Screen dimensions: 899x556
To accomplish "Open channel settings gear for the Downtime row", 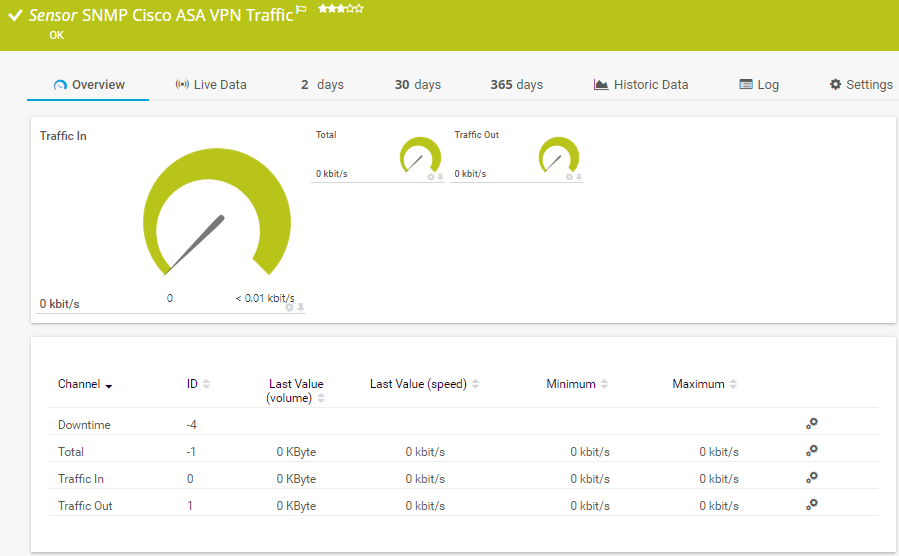I will click(x=812, y=424).
